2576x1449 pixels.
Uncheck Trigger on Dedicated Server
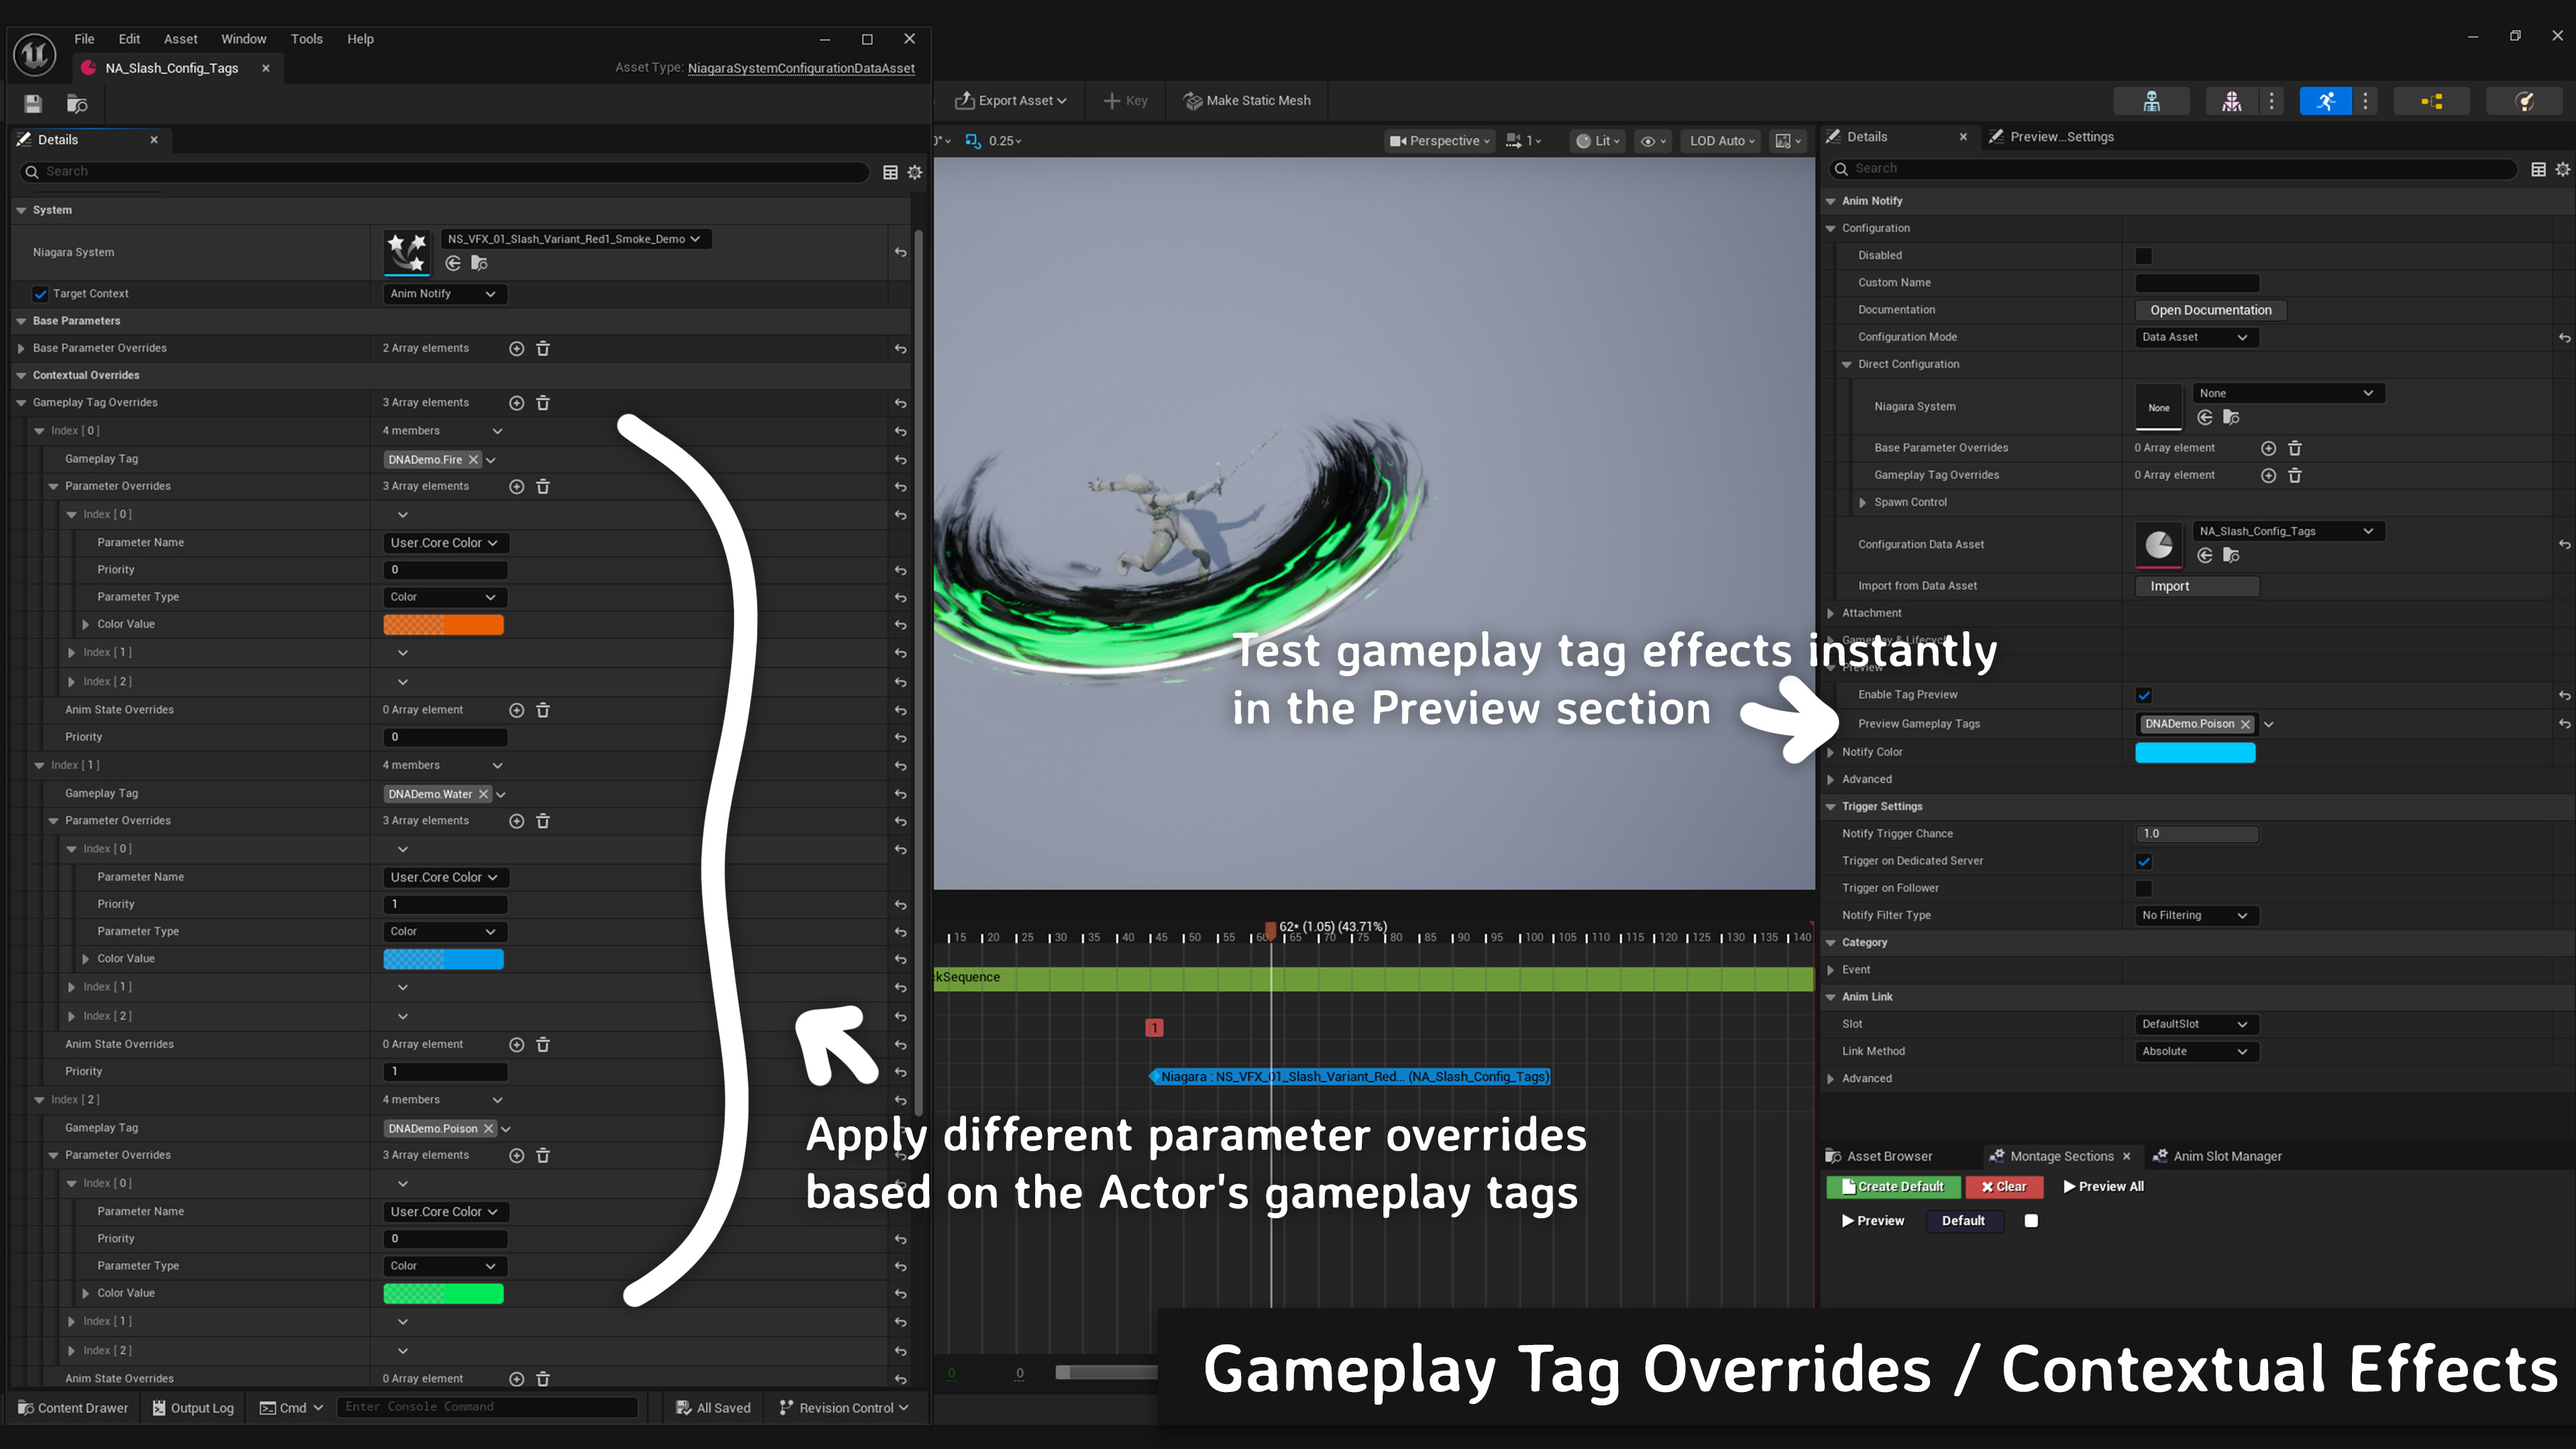[x=2143, y=860]
